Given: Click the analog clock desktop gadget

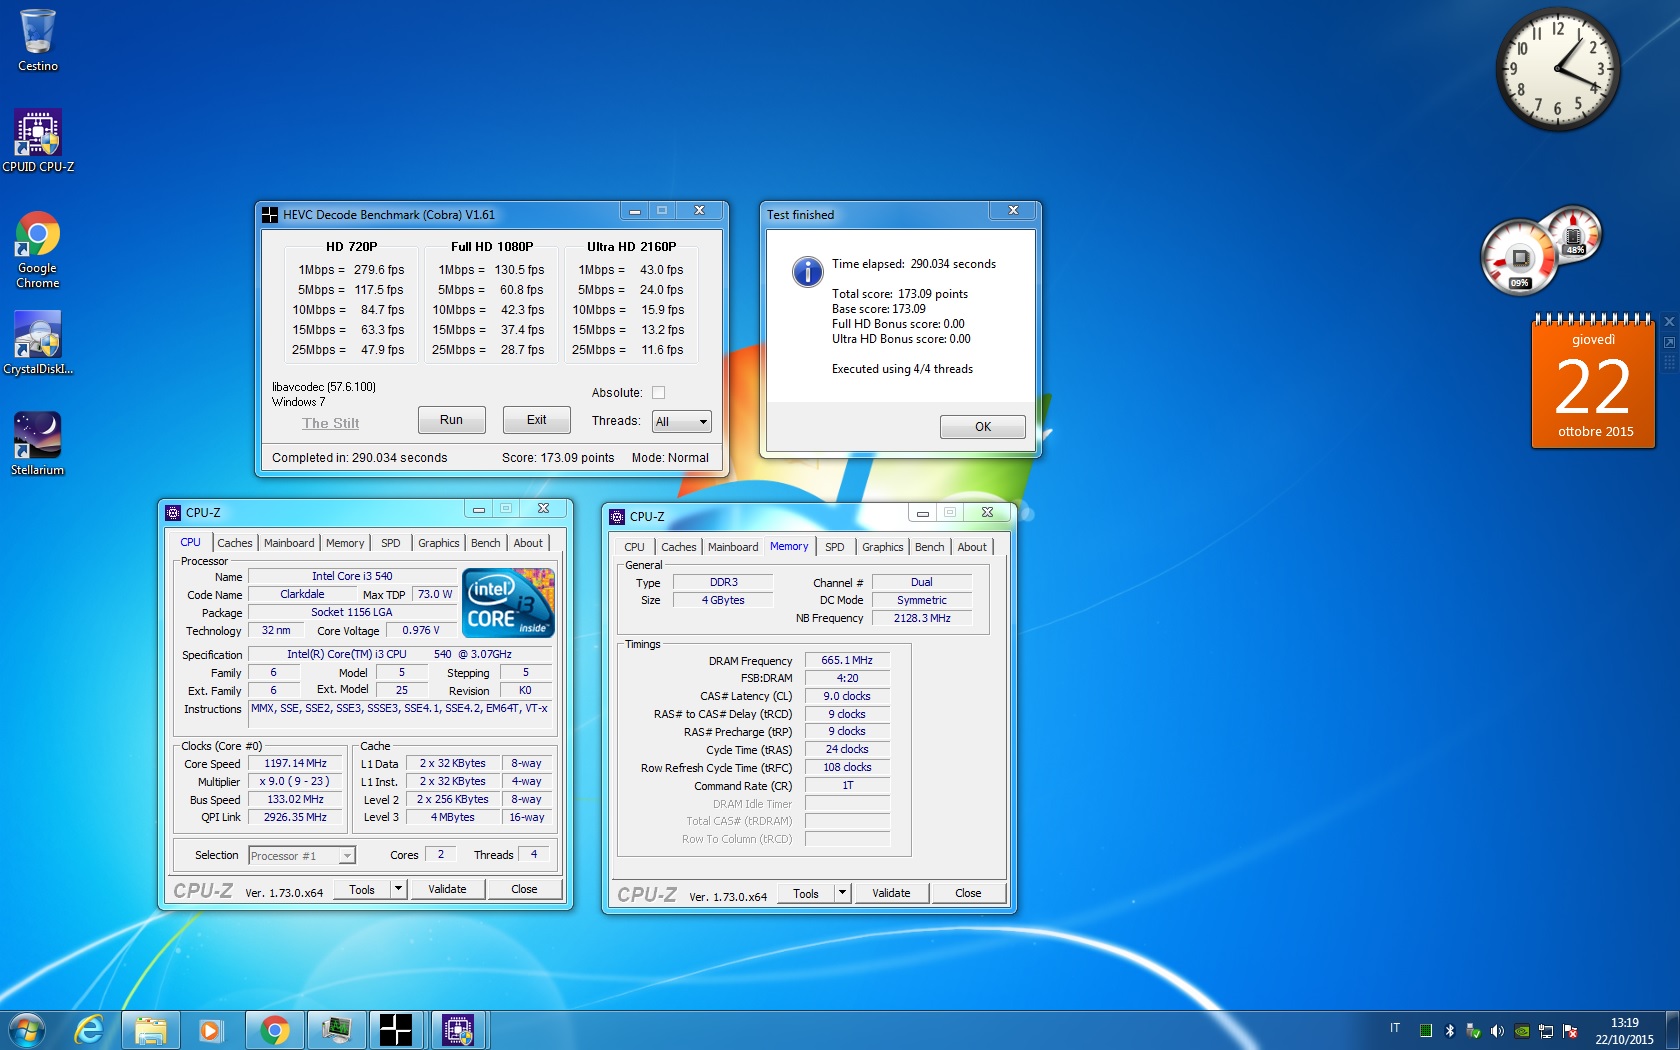Looking at the screenshot, I should tap(1557, 69).
